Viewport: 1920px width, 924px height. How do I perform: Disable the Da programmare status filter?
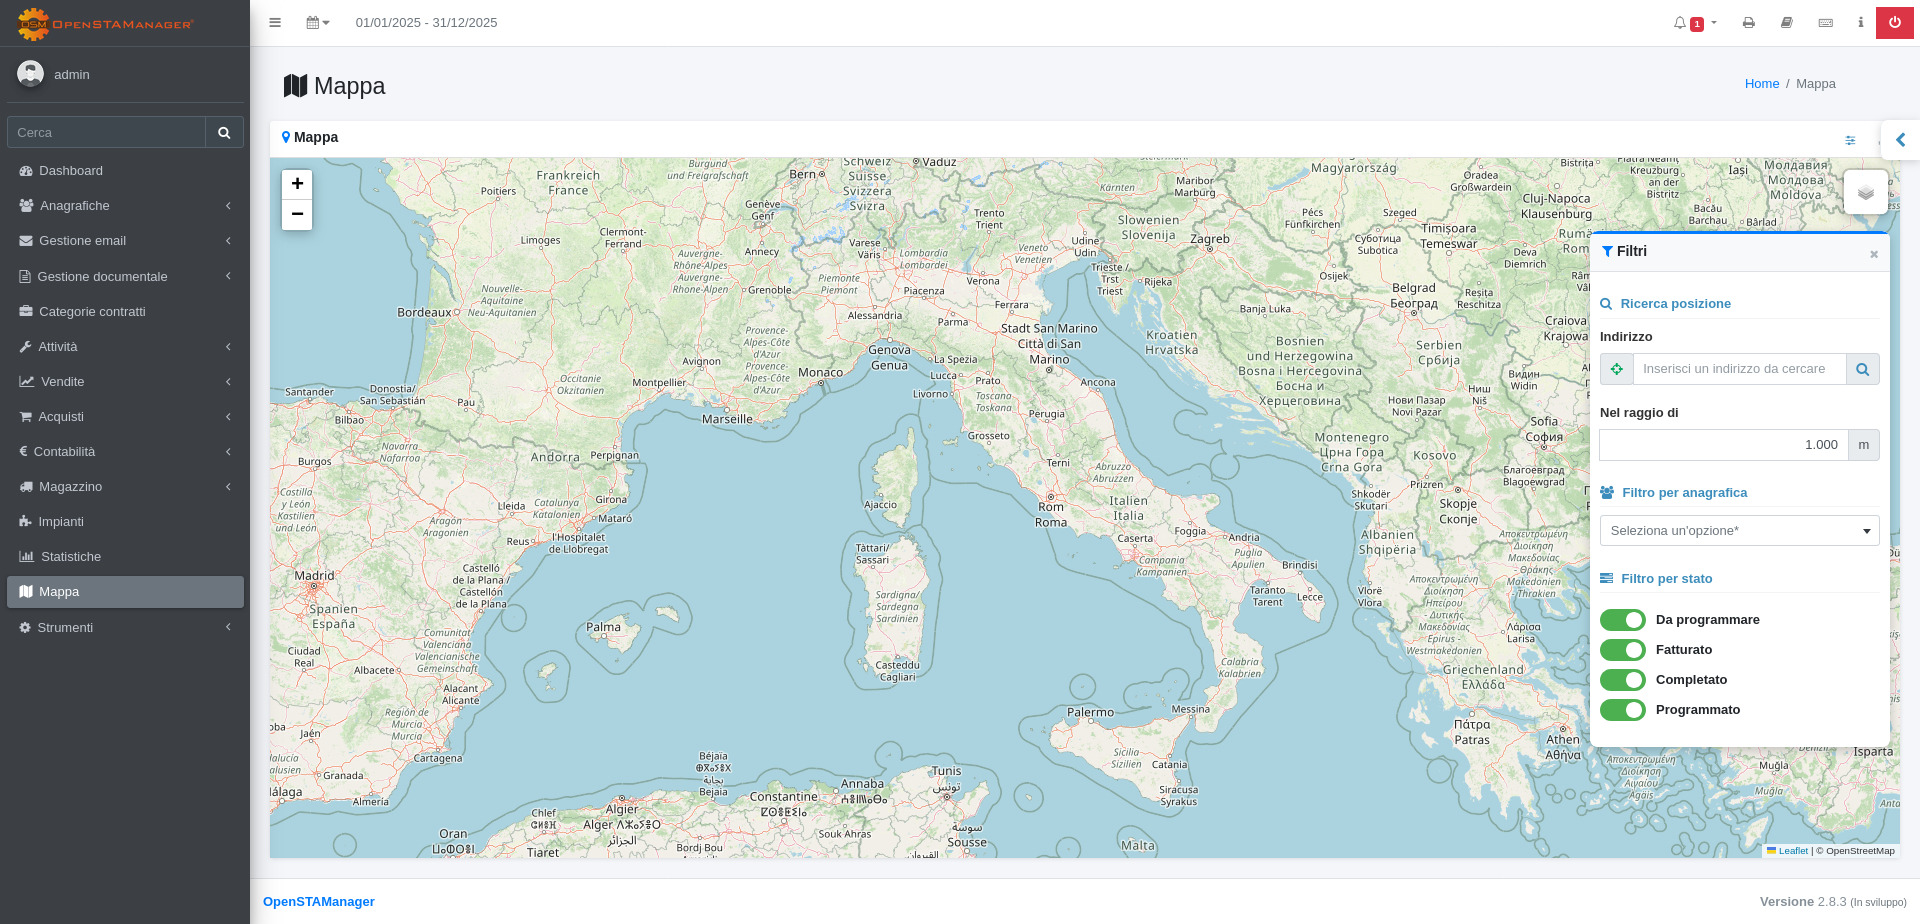pyautogui.click(x=1622, y=620)
